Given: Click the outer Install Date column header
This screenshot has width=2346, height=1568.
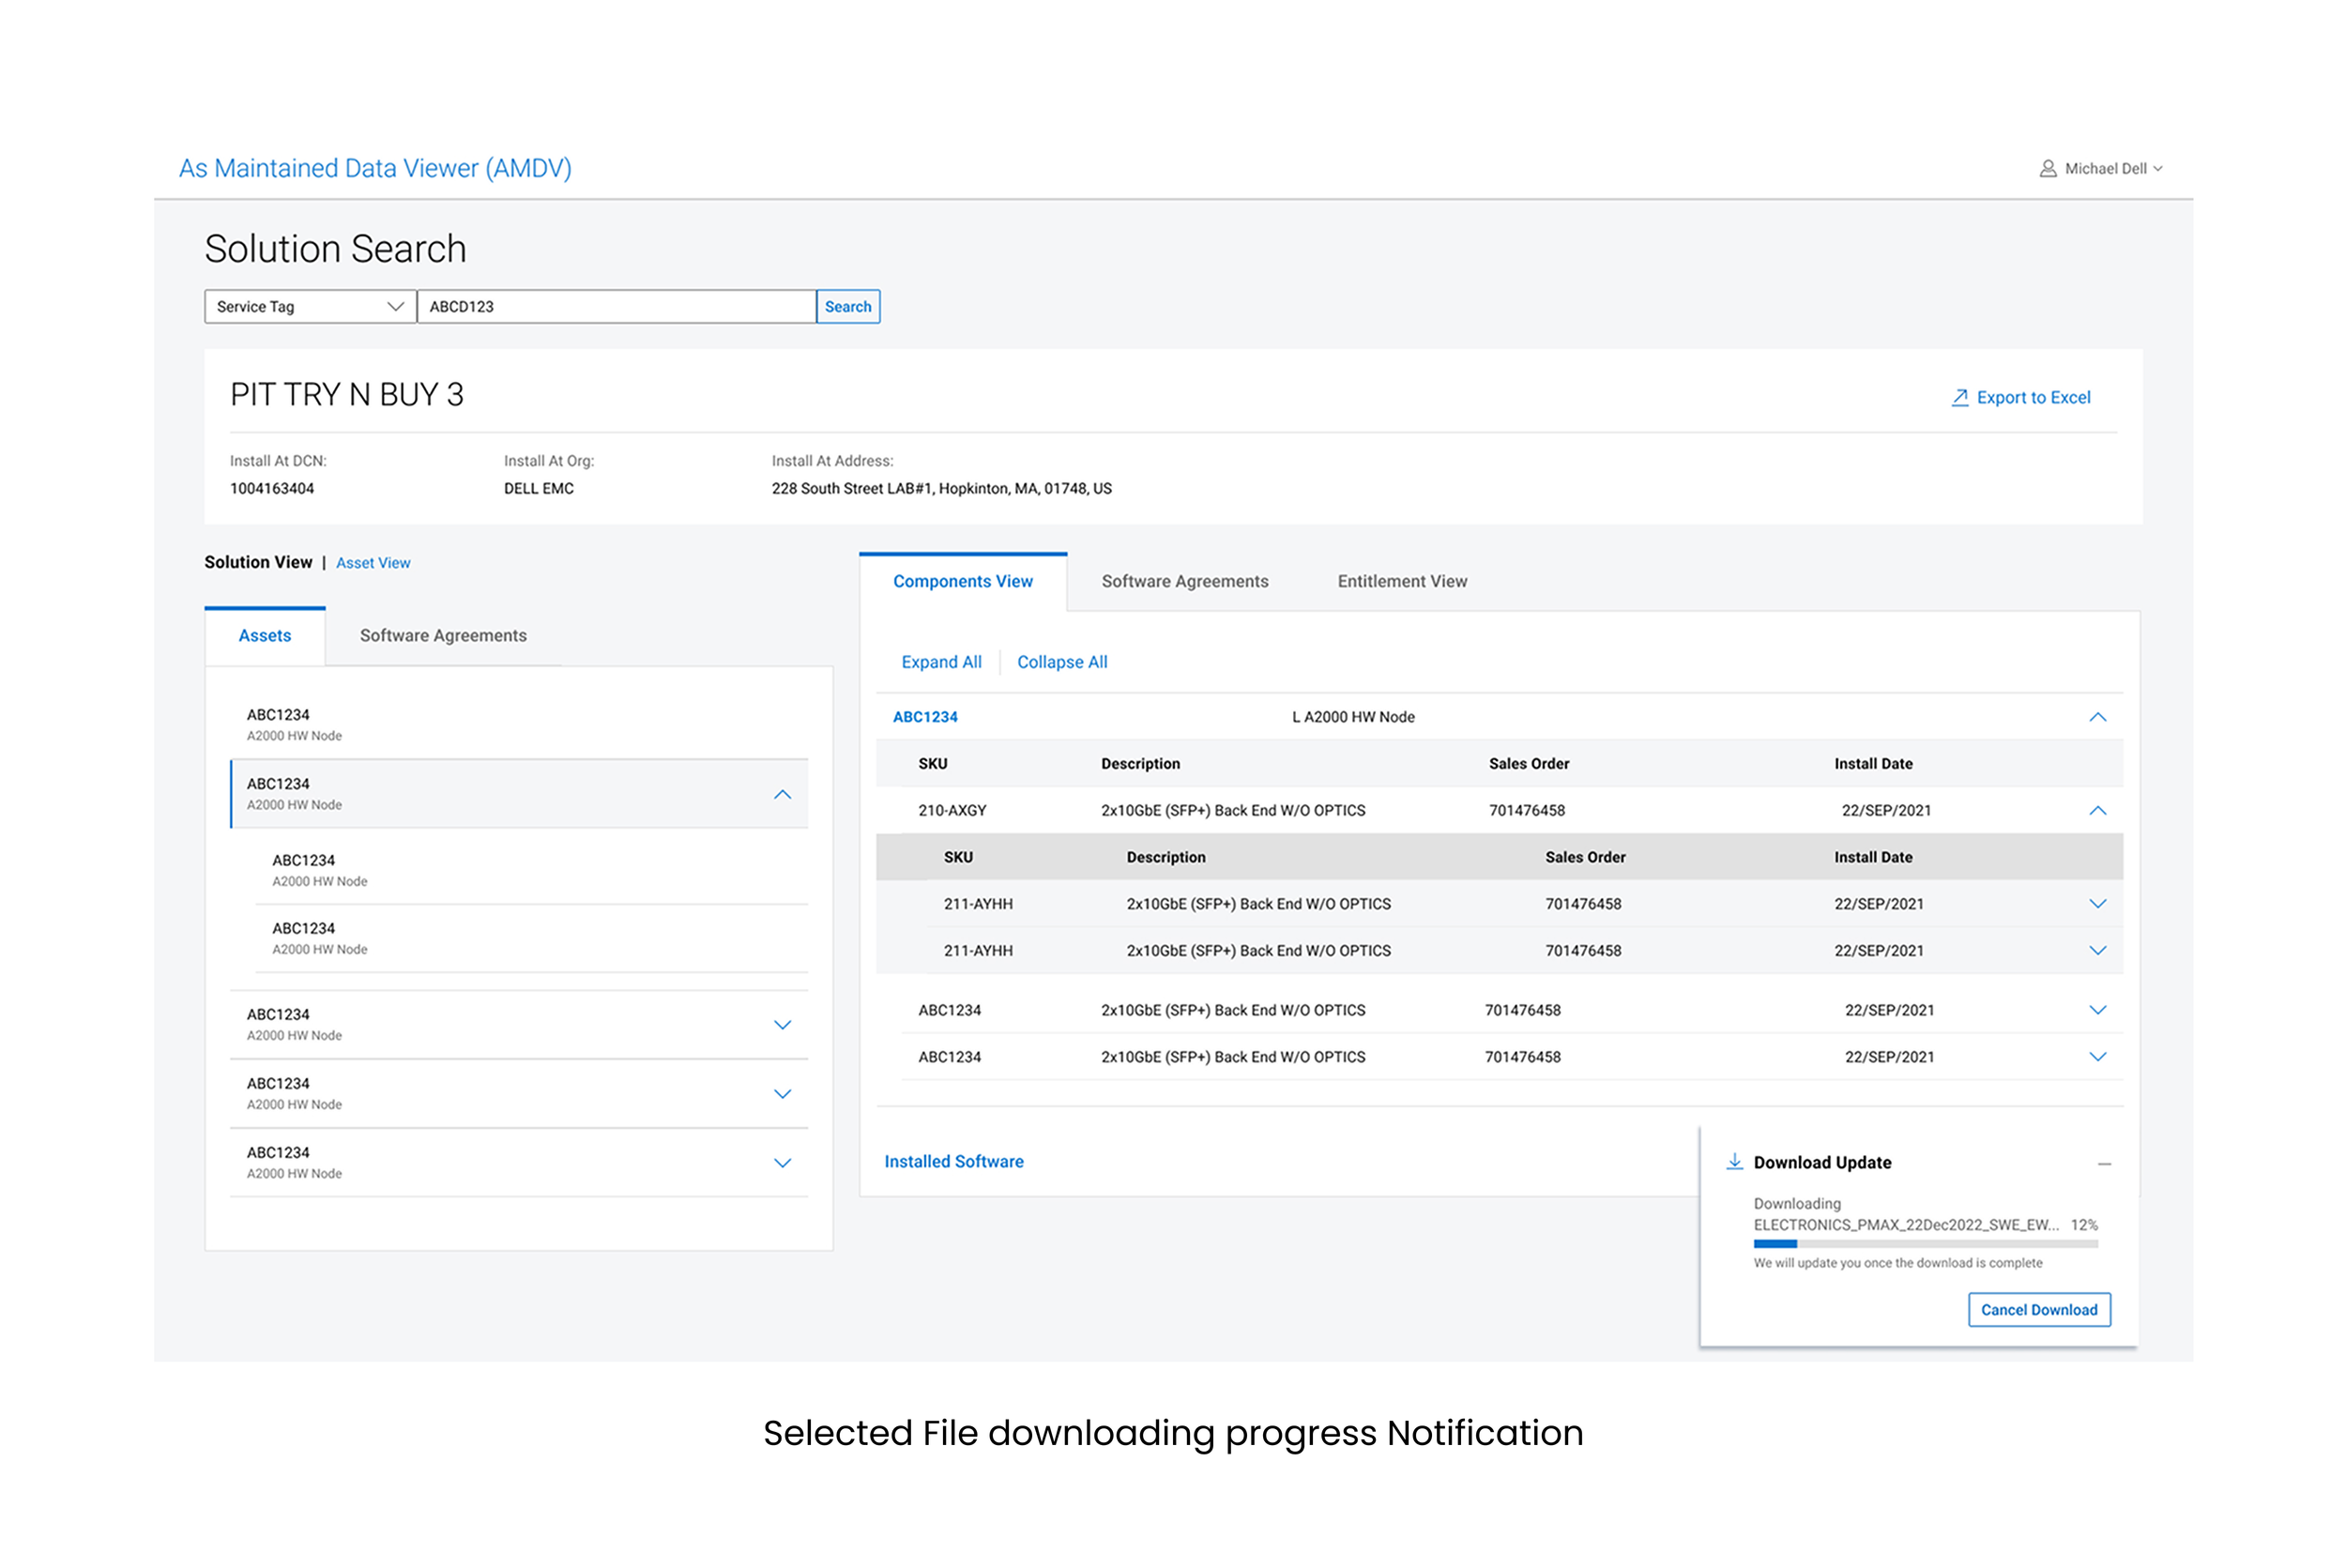Looking at the screenshot, I should 1873,764.
